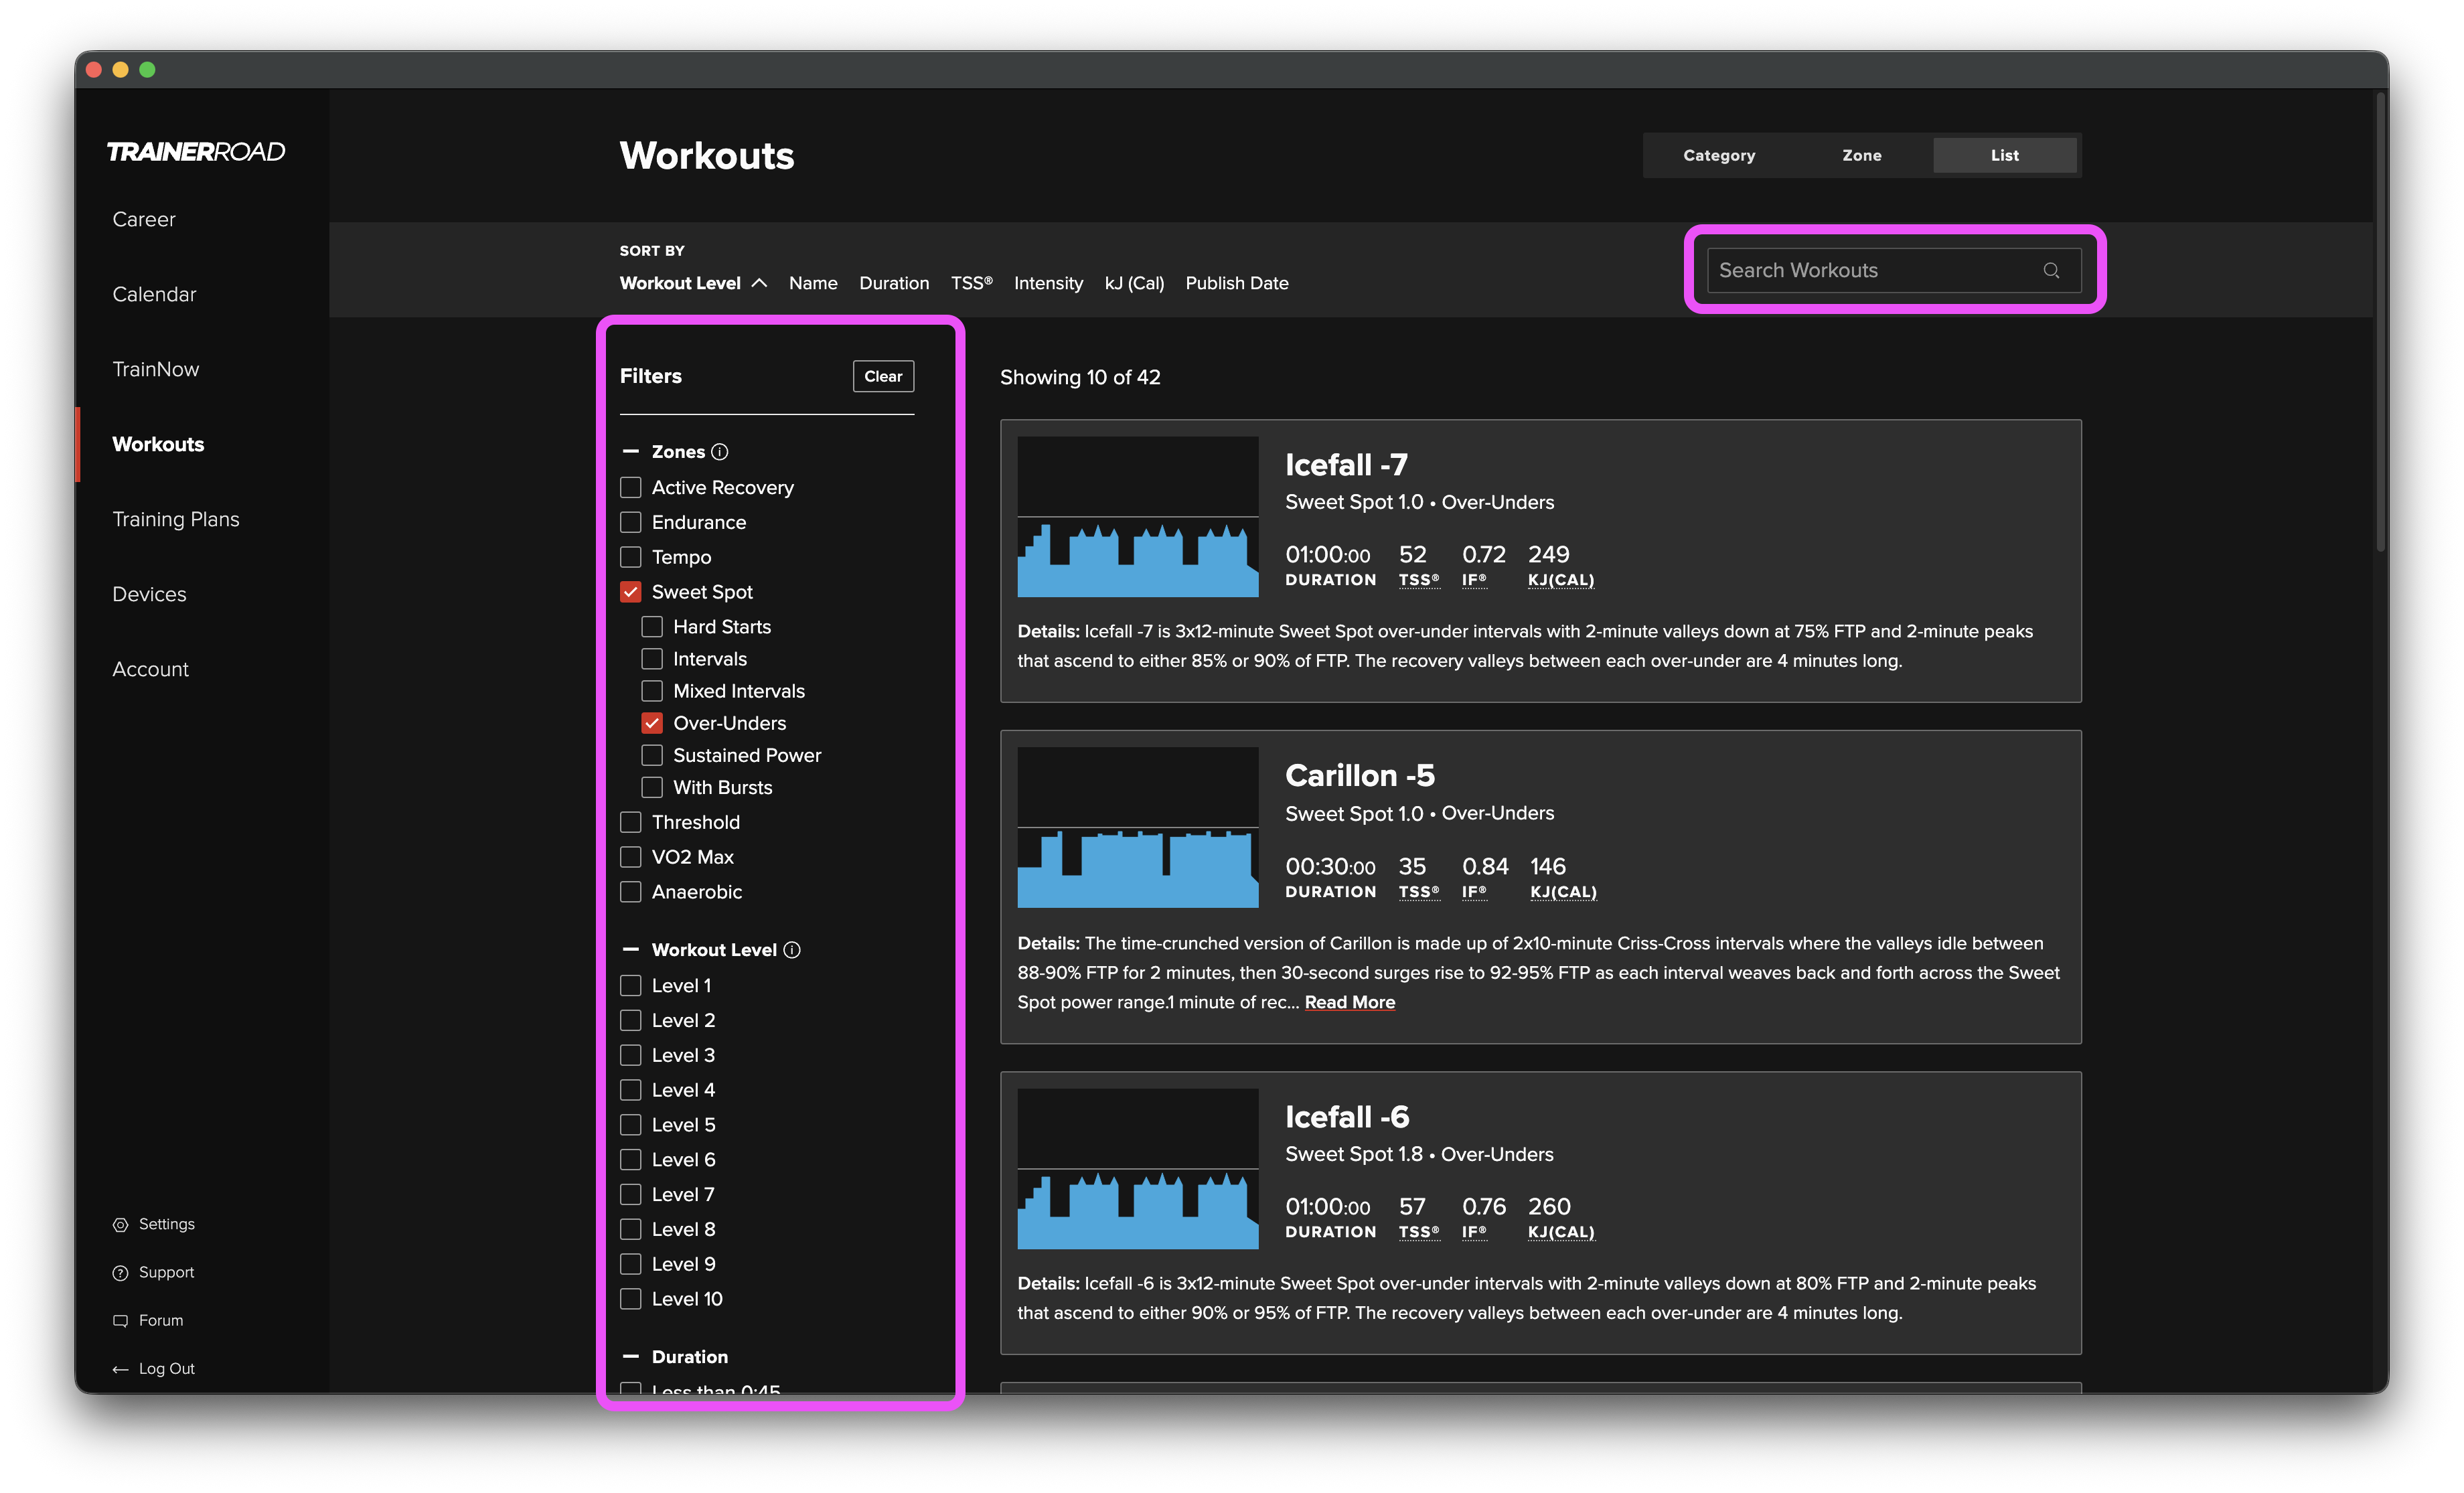
Task: Check the With Bursts sub-filter
Action: pos(652,787)
